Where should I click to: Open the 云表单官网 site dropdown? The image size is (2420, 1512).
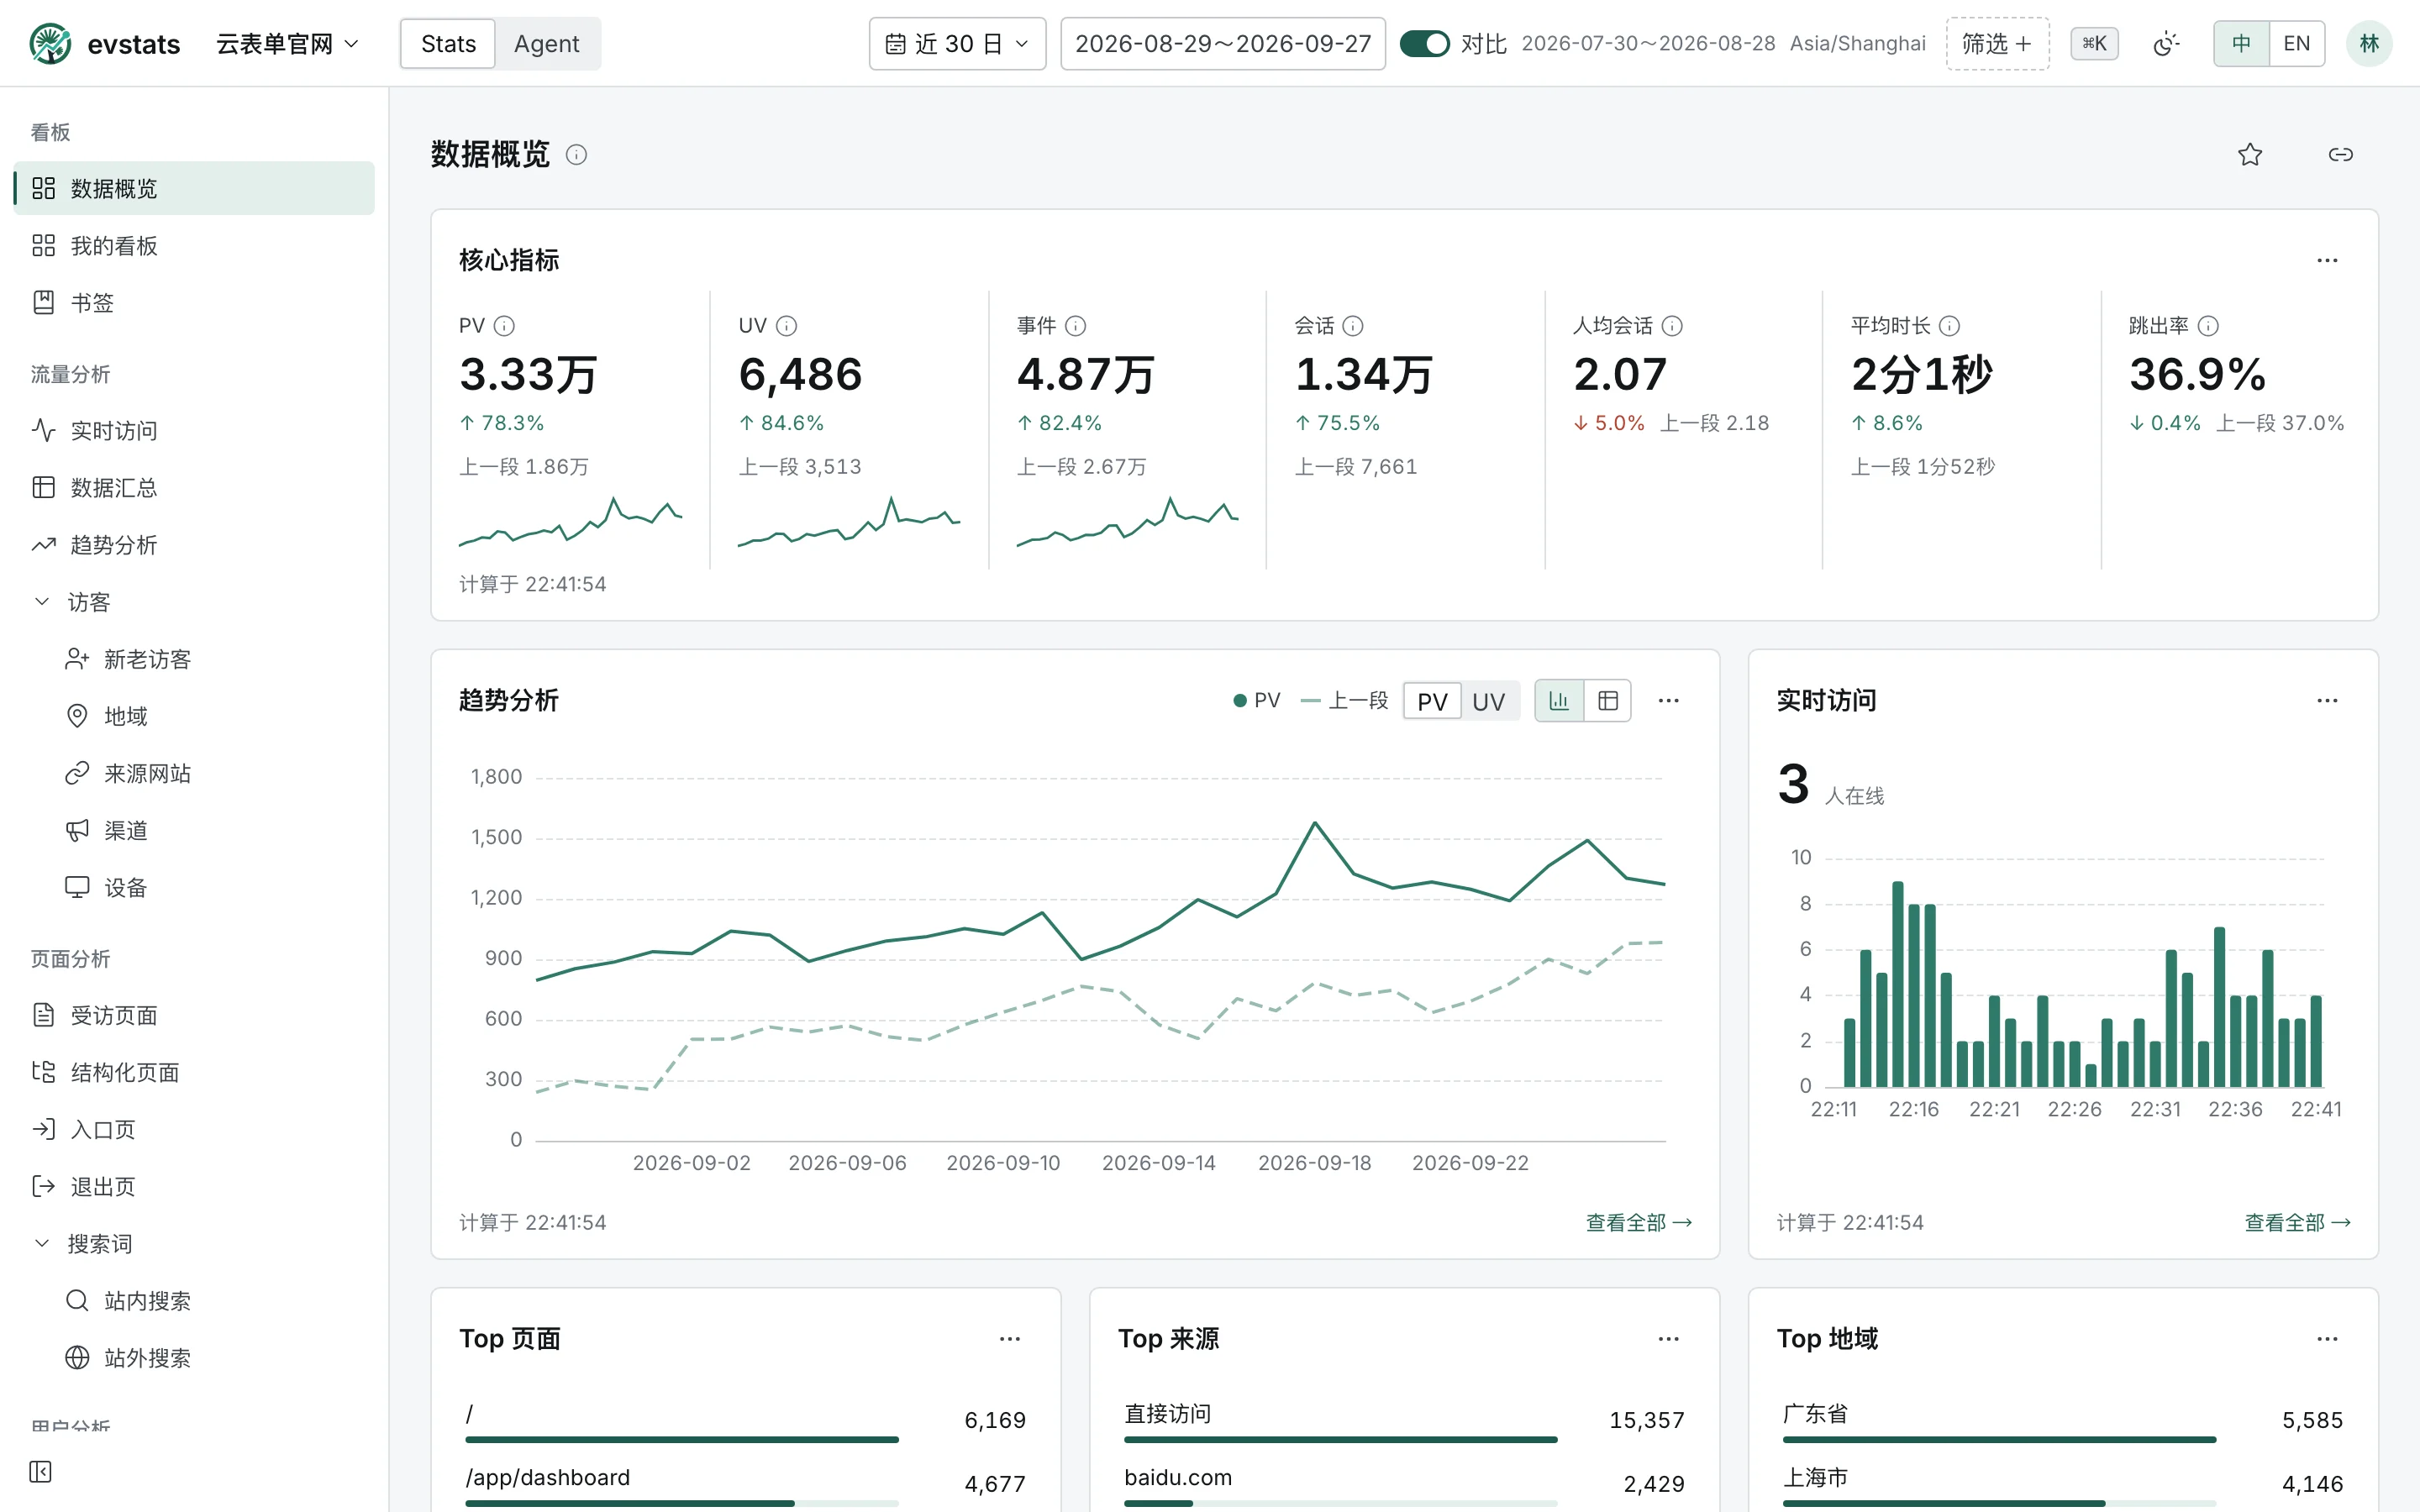tap(287, 44)
